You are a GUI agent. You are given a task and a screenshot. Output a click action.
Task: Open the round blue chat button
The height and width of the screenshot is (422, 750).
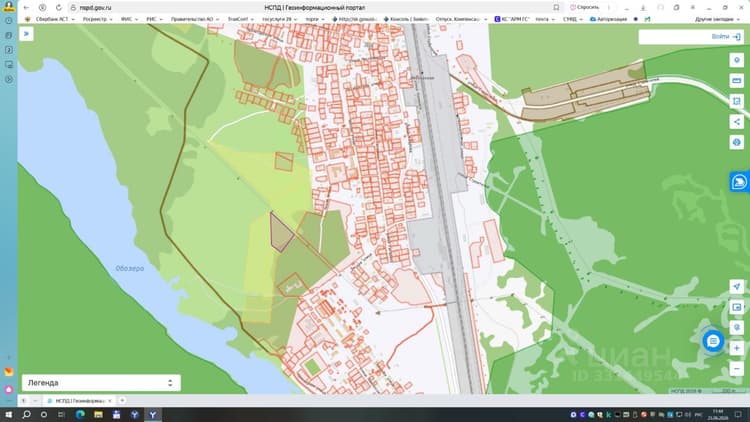713,341
